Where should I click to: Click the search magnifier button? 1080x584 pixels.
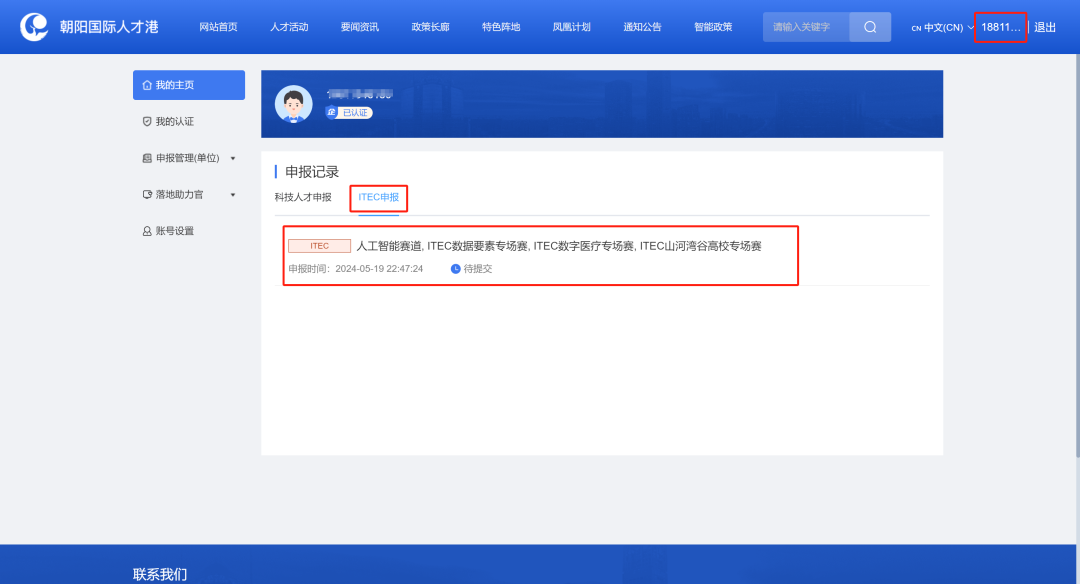870,27
